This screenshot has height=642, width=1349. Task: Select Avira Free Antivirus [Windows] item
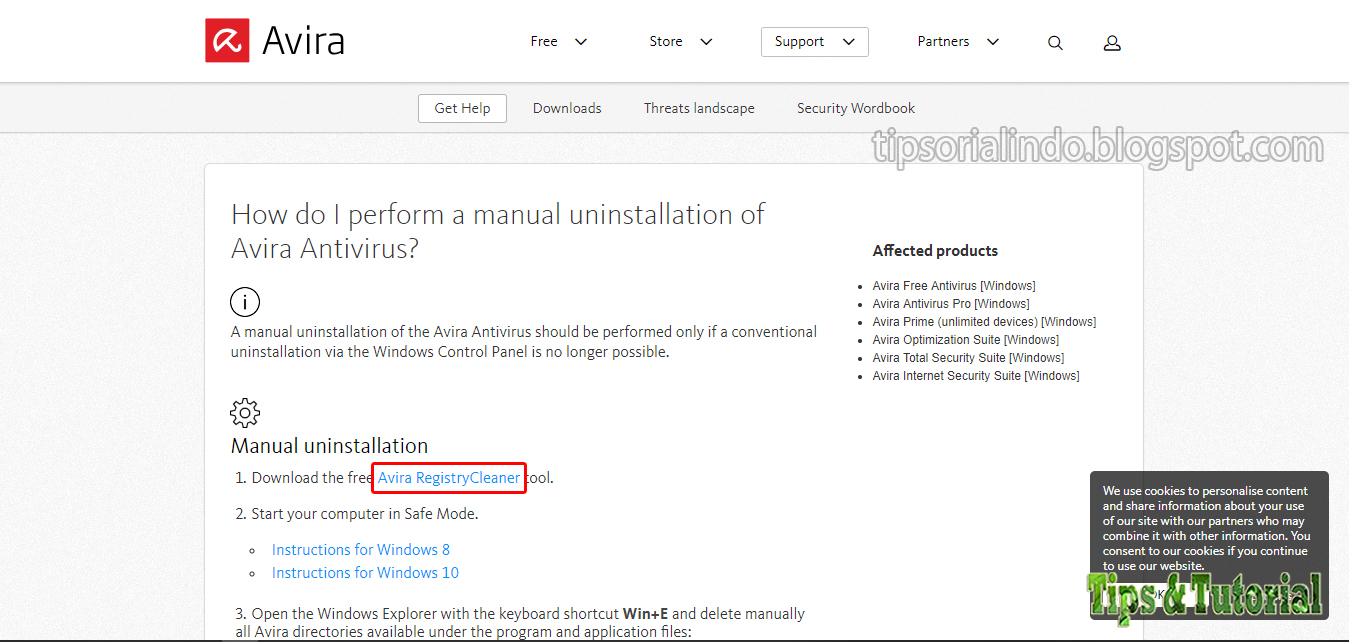click(954, 286)
